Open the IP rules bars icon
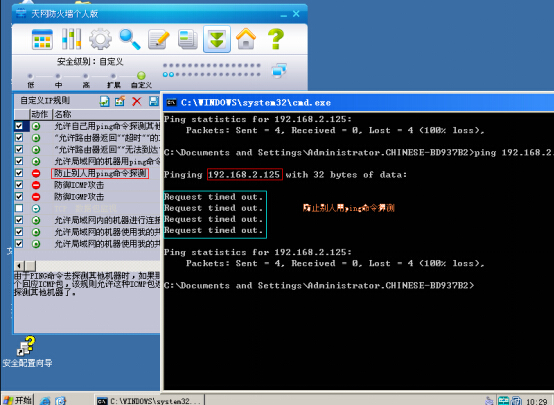The height and width of the screenshot is (405, 554). click(71, 39)
